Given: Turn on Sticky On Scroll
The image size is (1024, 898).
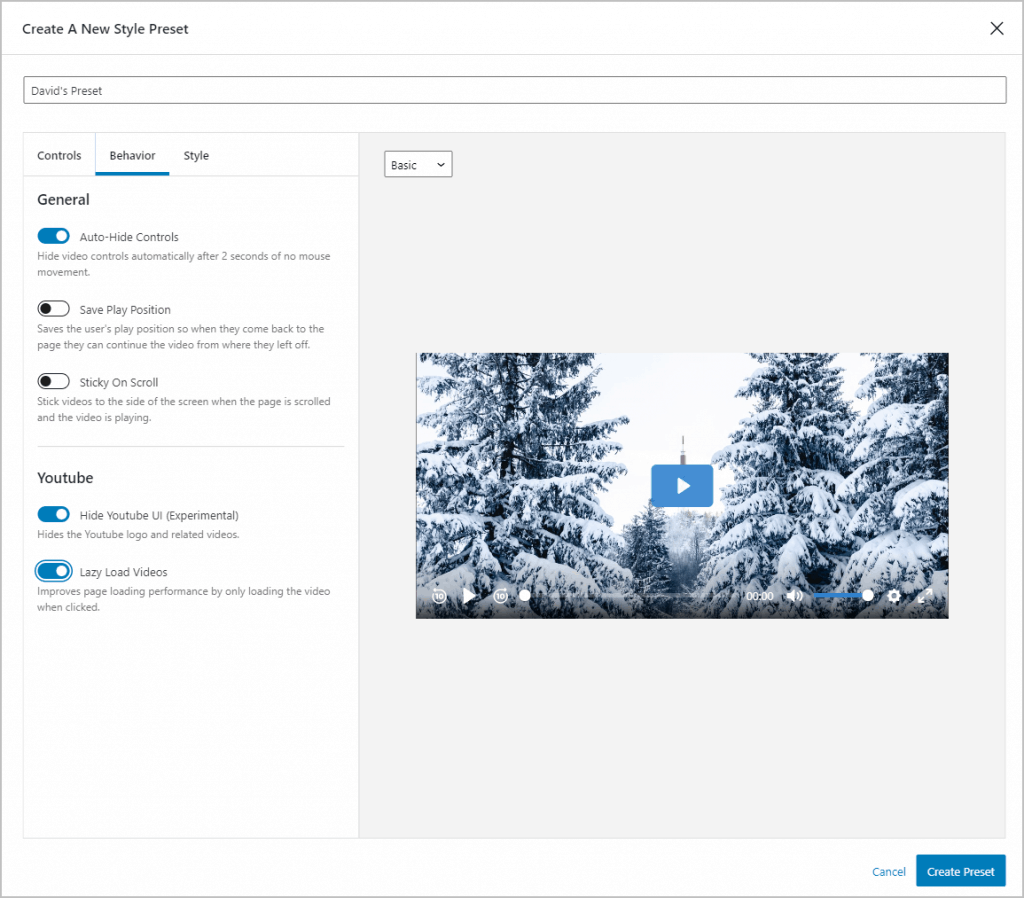Looking at the screenshot, I should coord(53,381).
